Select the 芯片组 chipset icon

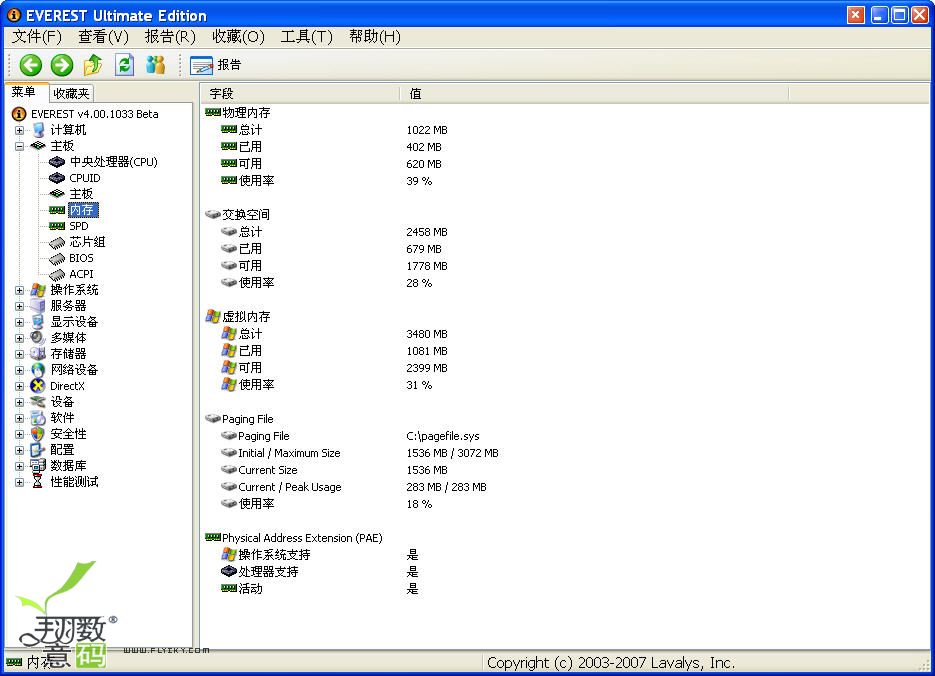tap(57, 242)
